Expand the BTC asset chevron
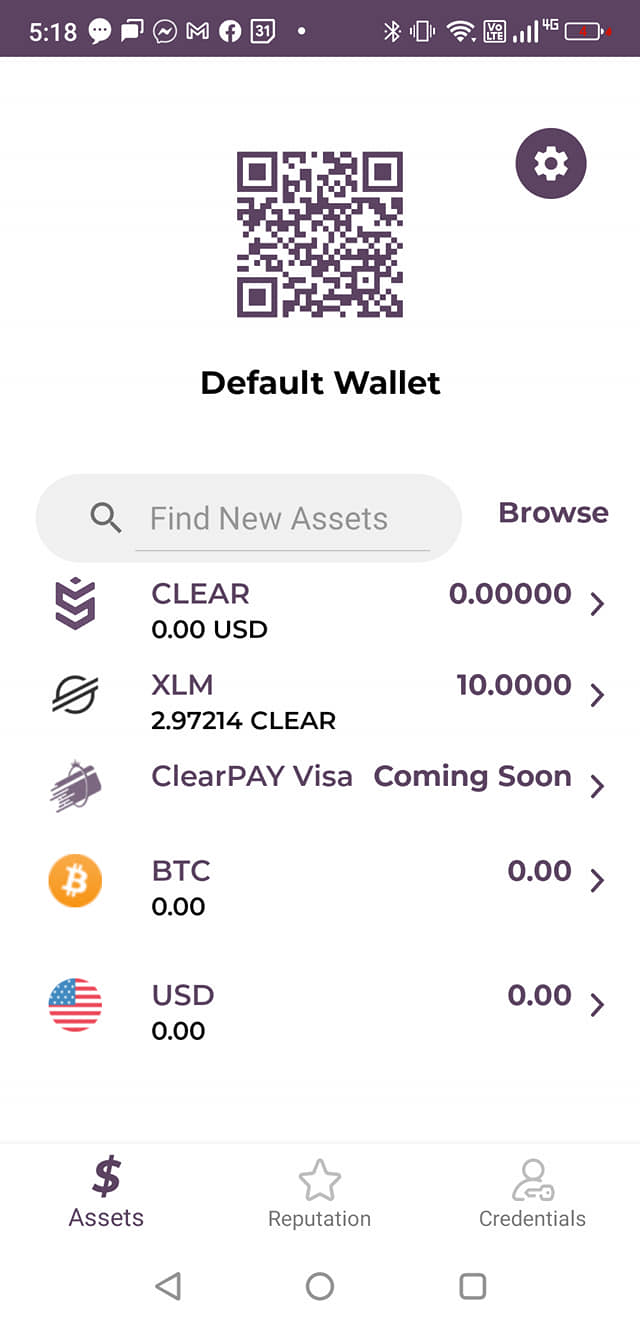 [x=597, y=881]
